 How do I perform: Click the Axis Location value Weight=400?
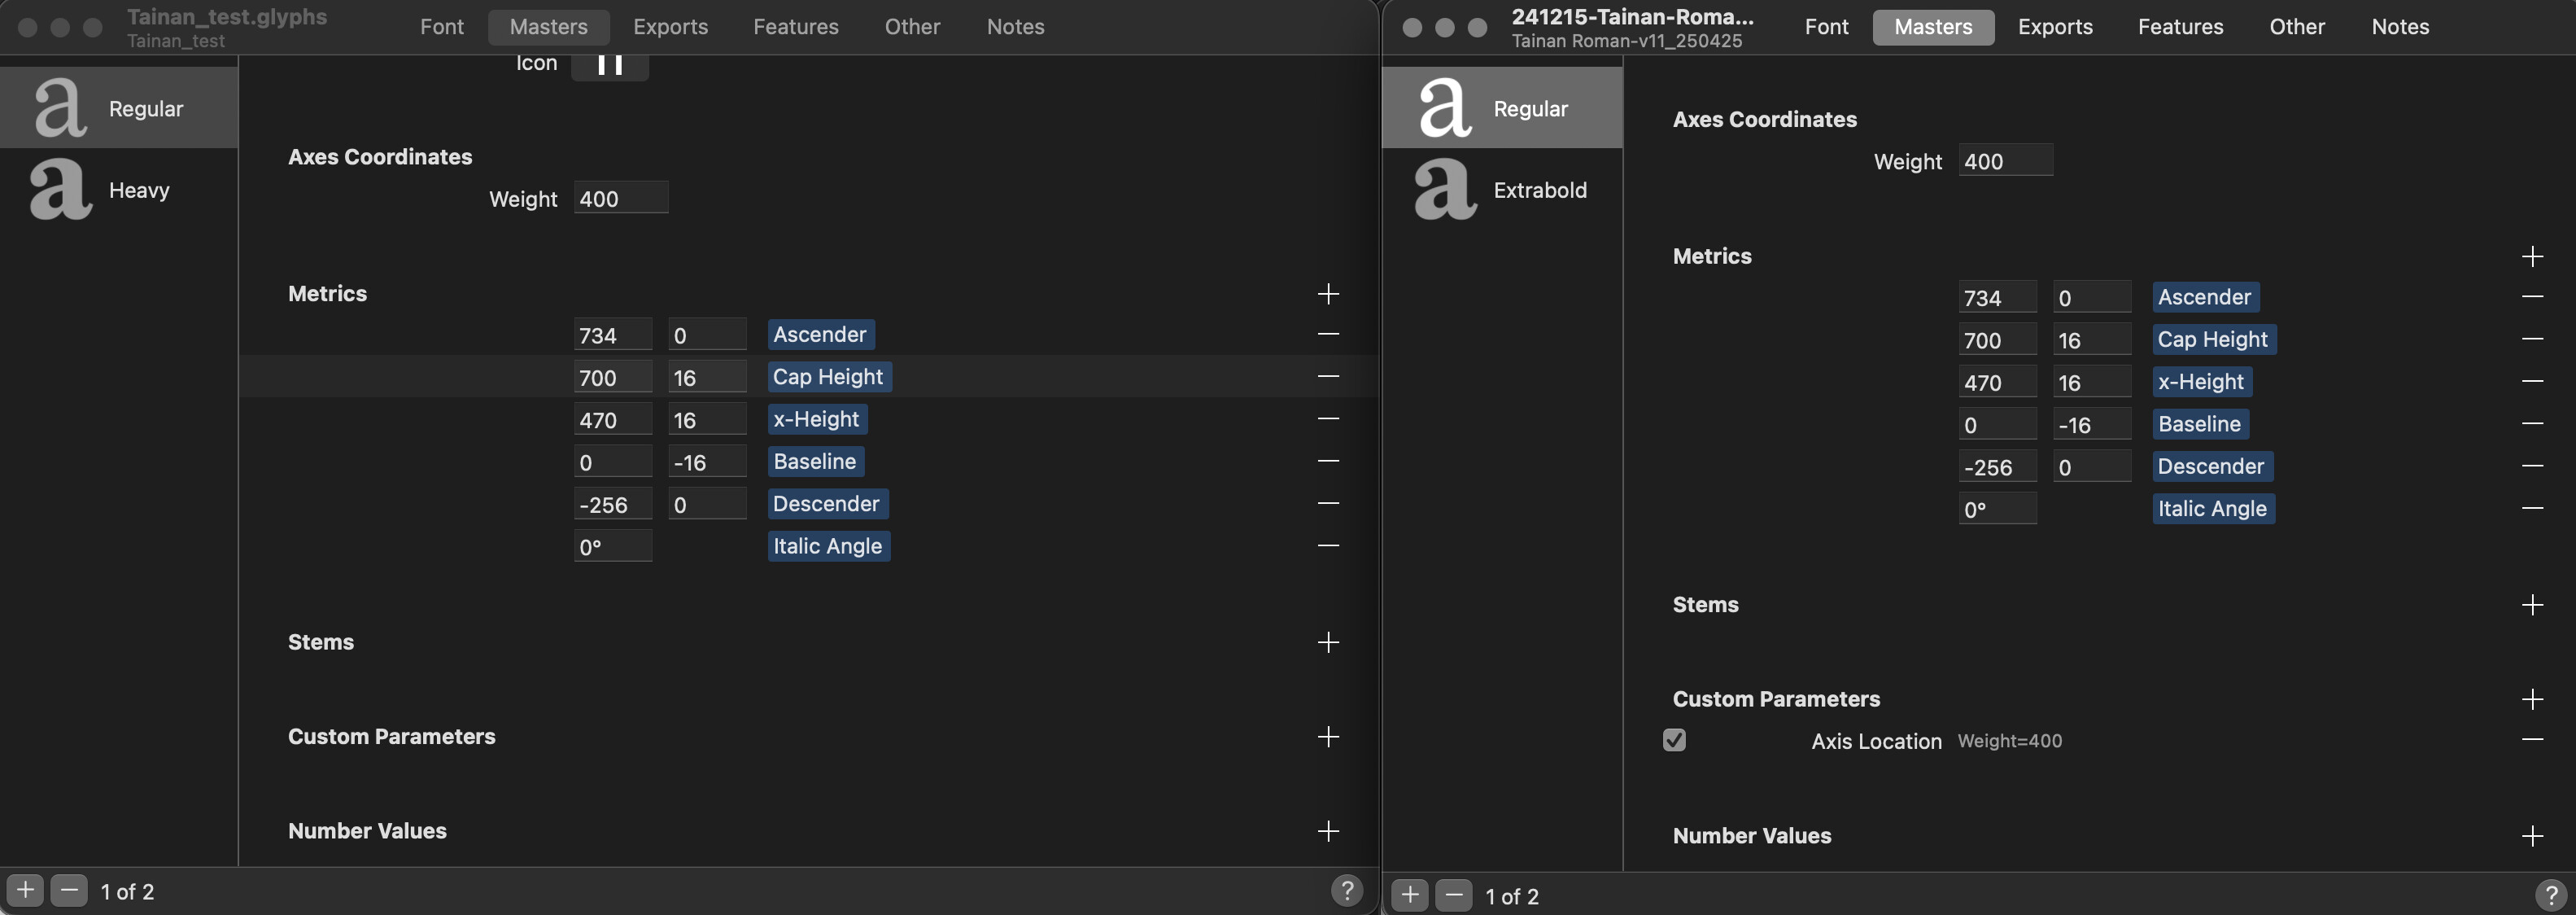coord(2009,741)
